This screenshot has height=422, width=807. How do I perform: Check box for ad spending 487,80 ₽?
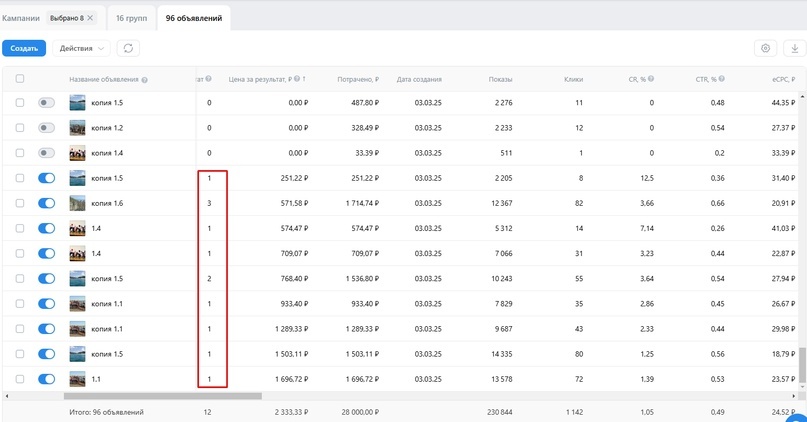(x=20, y=102)
